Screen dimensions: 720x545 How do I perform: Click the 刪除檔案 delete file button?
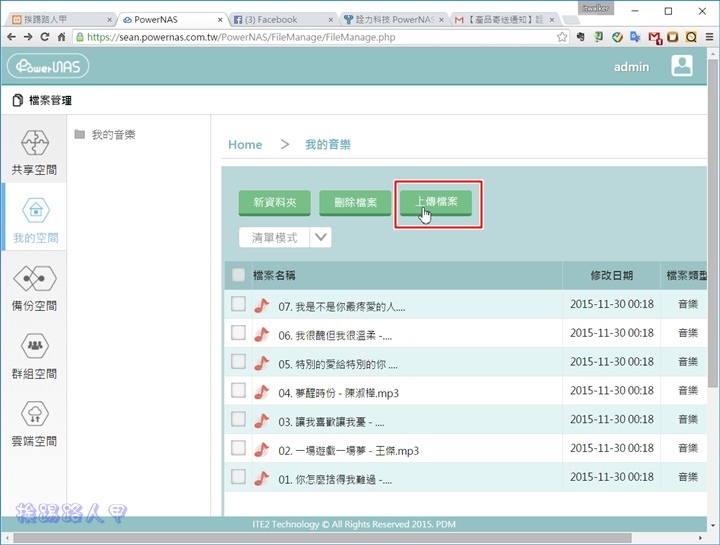[x=355, y=203]
